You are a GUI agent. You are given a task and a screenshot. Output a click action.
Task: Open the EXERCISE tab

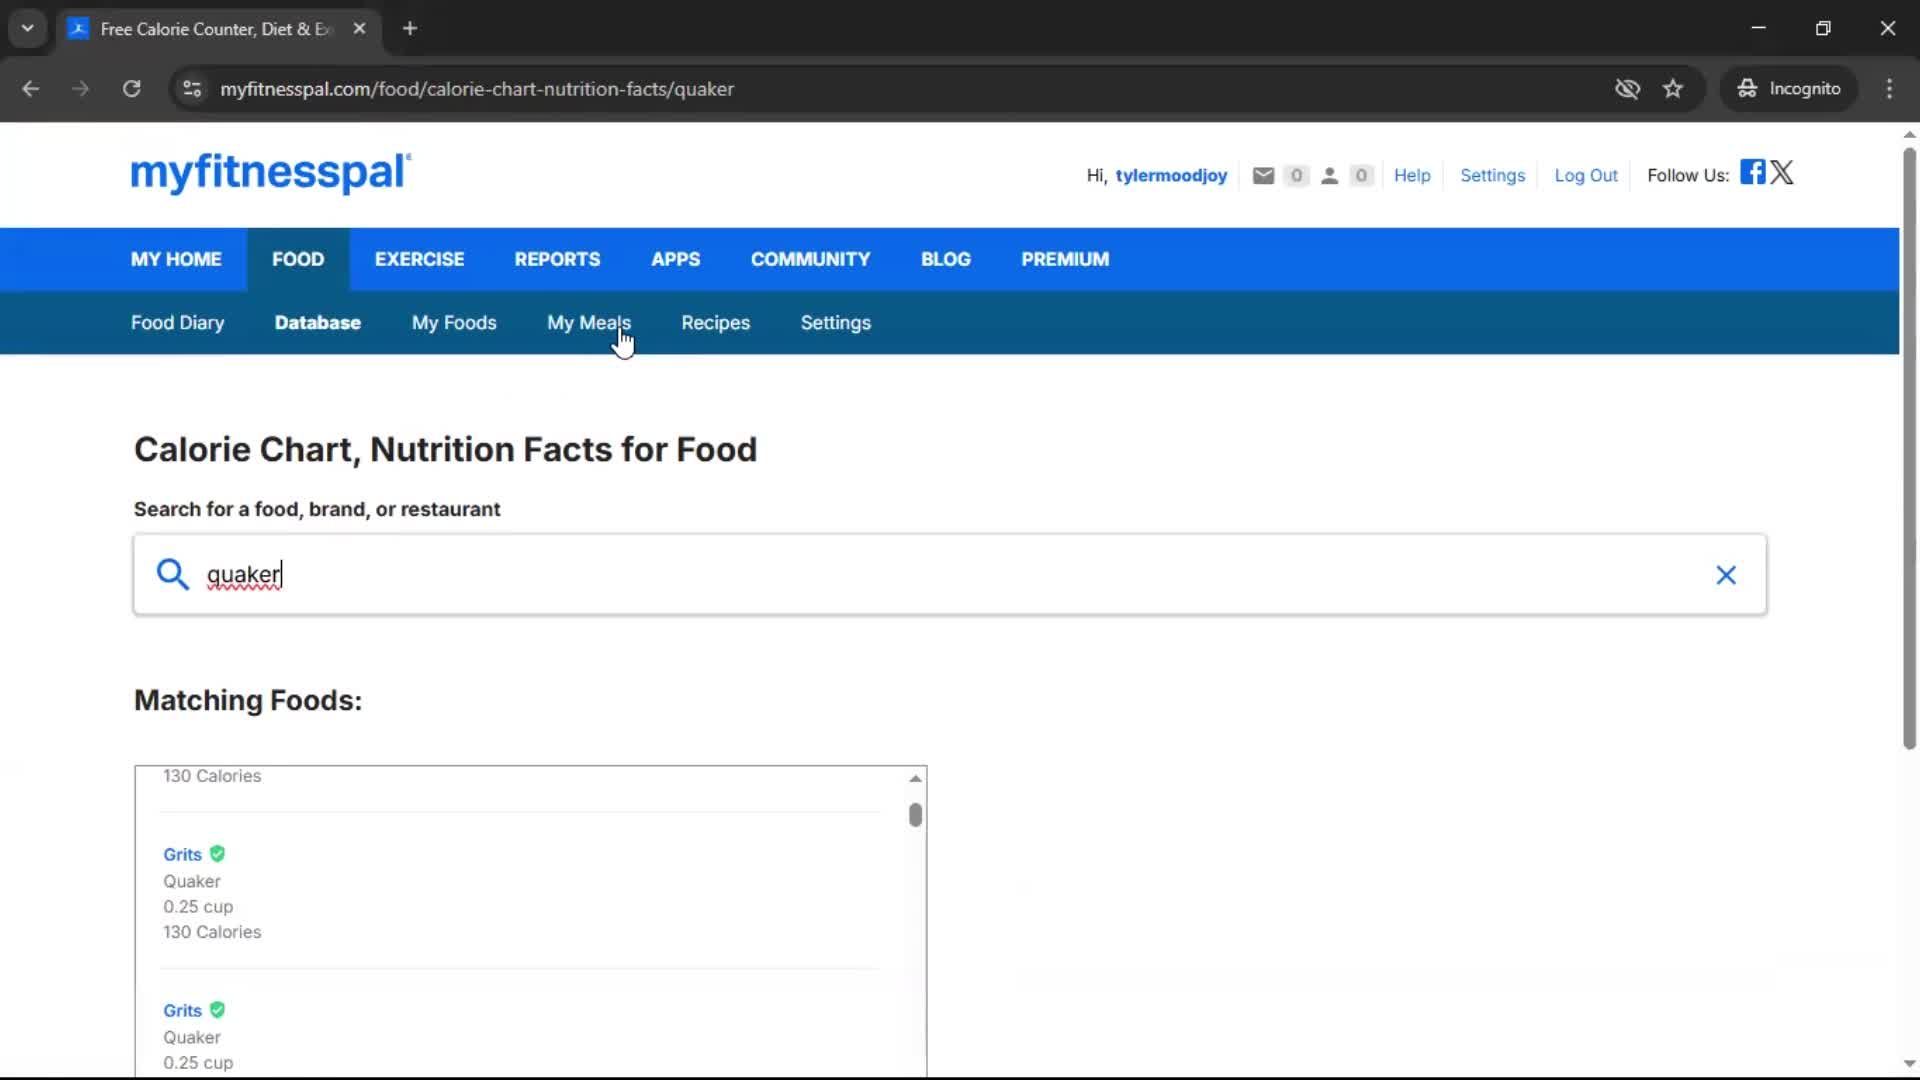419,259
